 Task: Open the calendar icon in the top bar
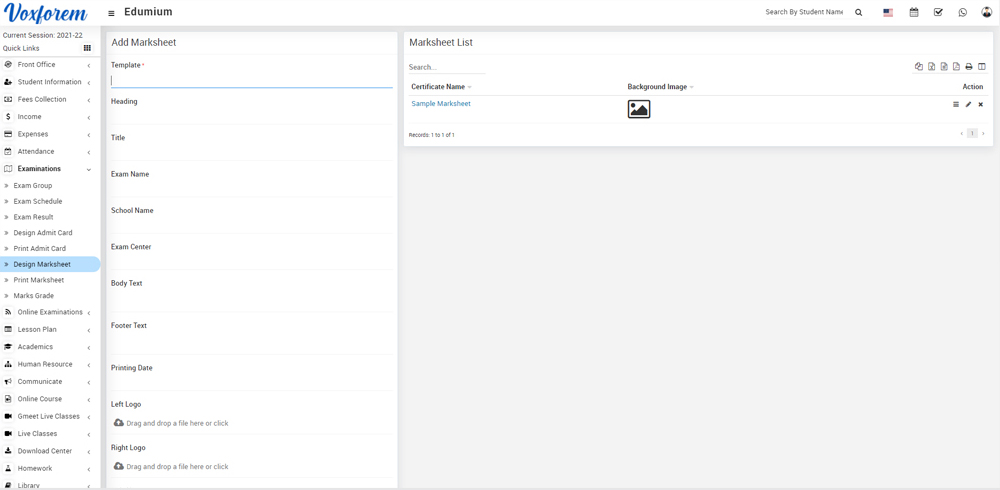pyautogui.click(x=913, y=13)
